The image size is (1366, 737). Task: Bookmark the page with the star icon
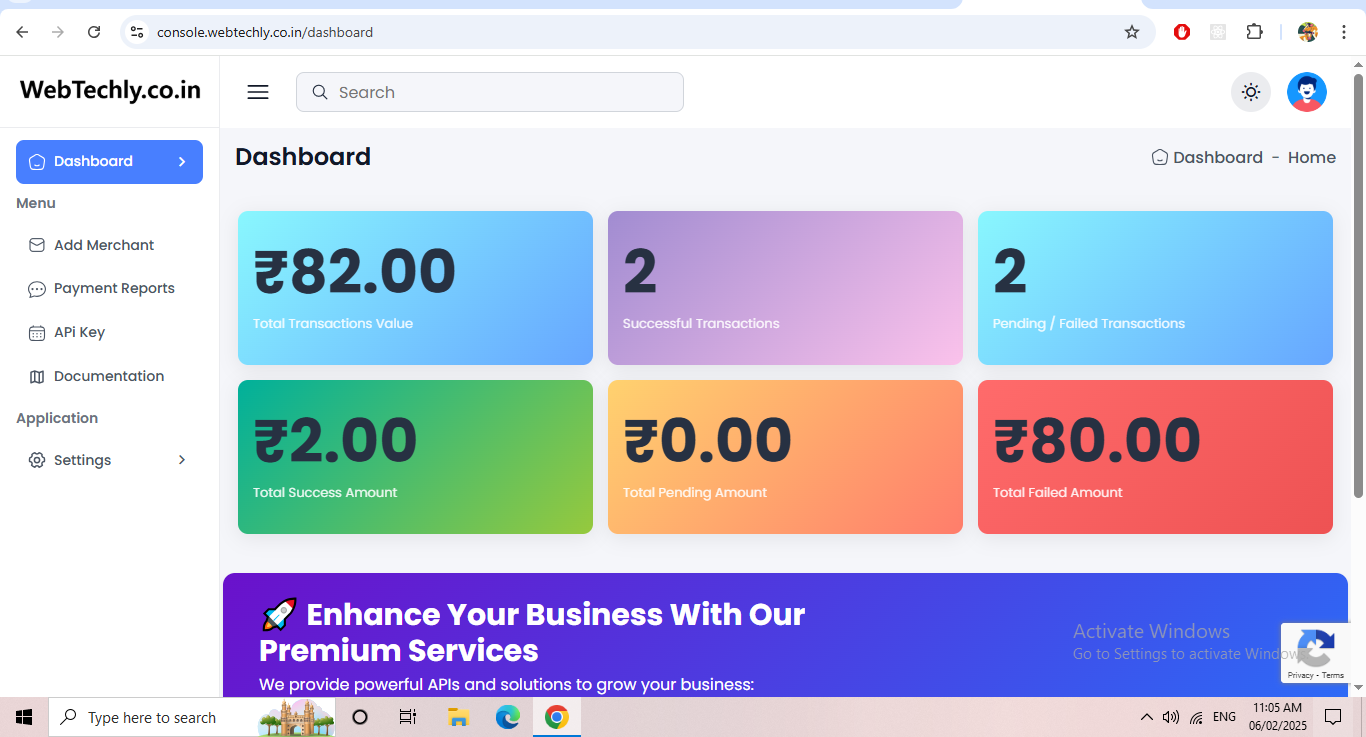tap(1131, 31)
